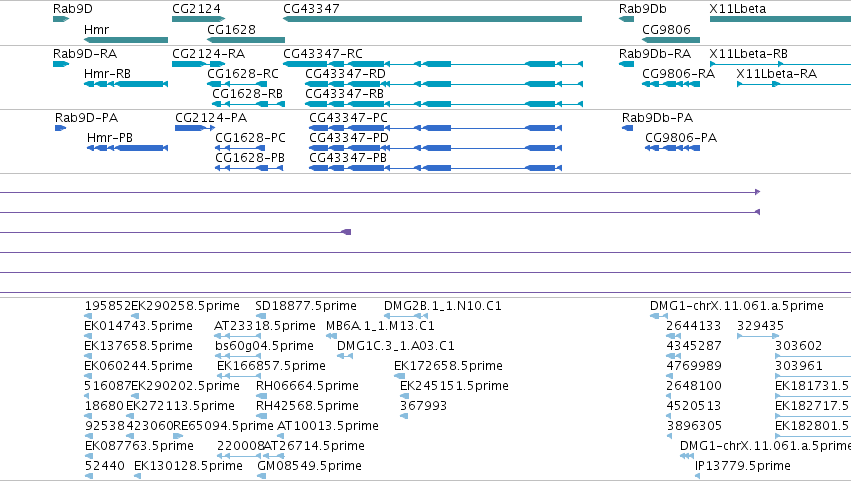Select transcript CG43347-RD label
The height and width of the screenshot is (481, 851).
click(345, 74)
